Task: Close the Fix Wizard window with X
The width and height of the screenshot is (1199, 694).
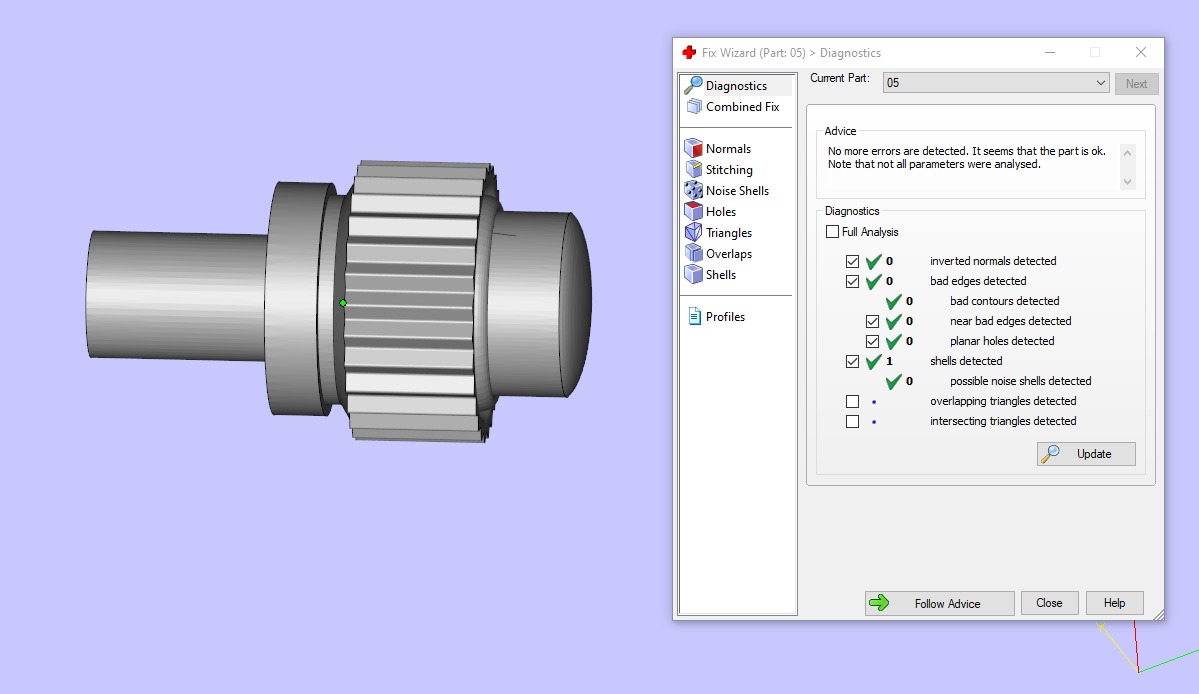Action: 1140,52
